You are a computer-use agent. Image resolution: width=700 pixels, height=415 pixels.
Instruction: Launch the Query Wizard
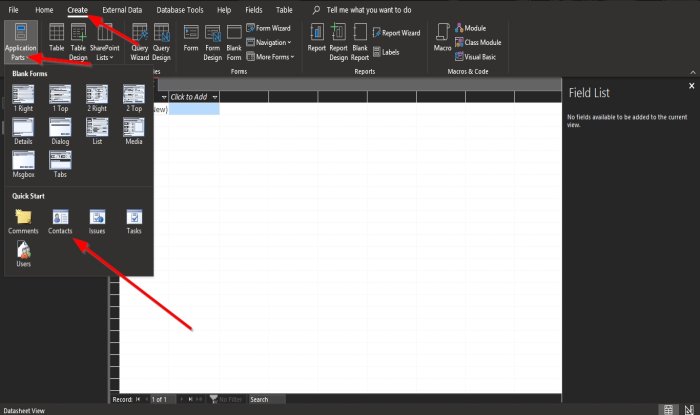[x=139, y=42]
